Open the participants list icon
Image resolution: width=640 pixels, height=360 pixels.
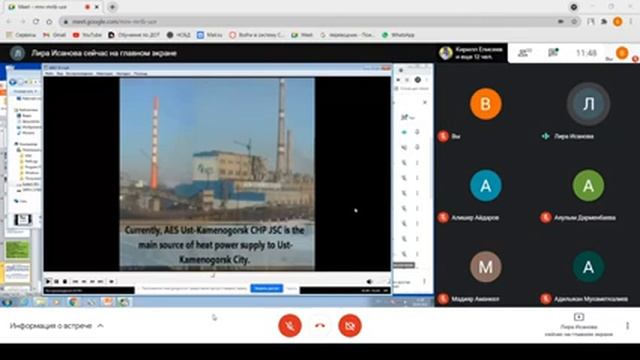pyautogui.click(x=524, y=53)
